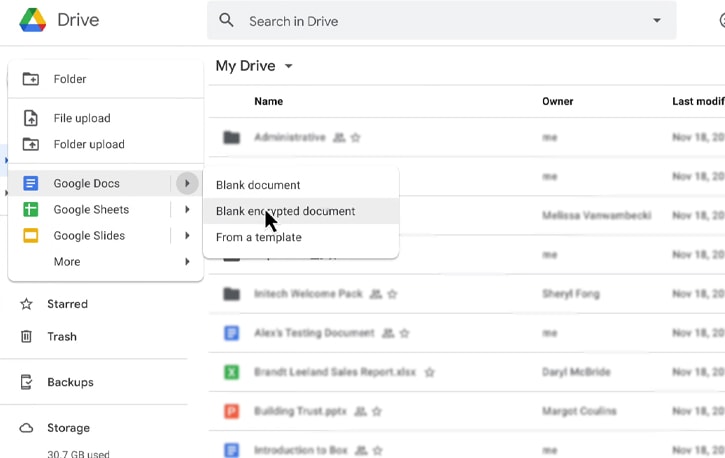The width and height of the screenshot is (725, 458).
Task: Choose File upload
Action: click(x=105, y=118)
